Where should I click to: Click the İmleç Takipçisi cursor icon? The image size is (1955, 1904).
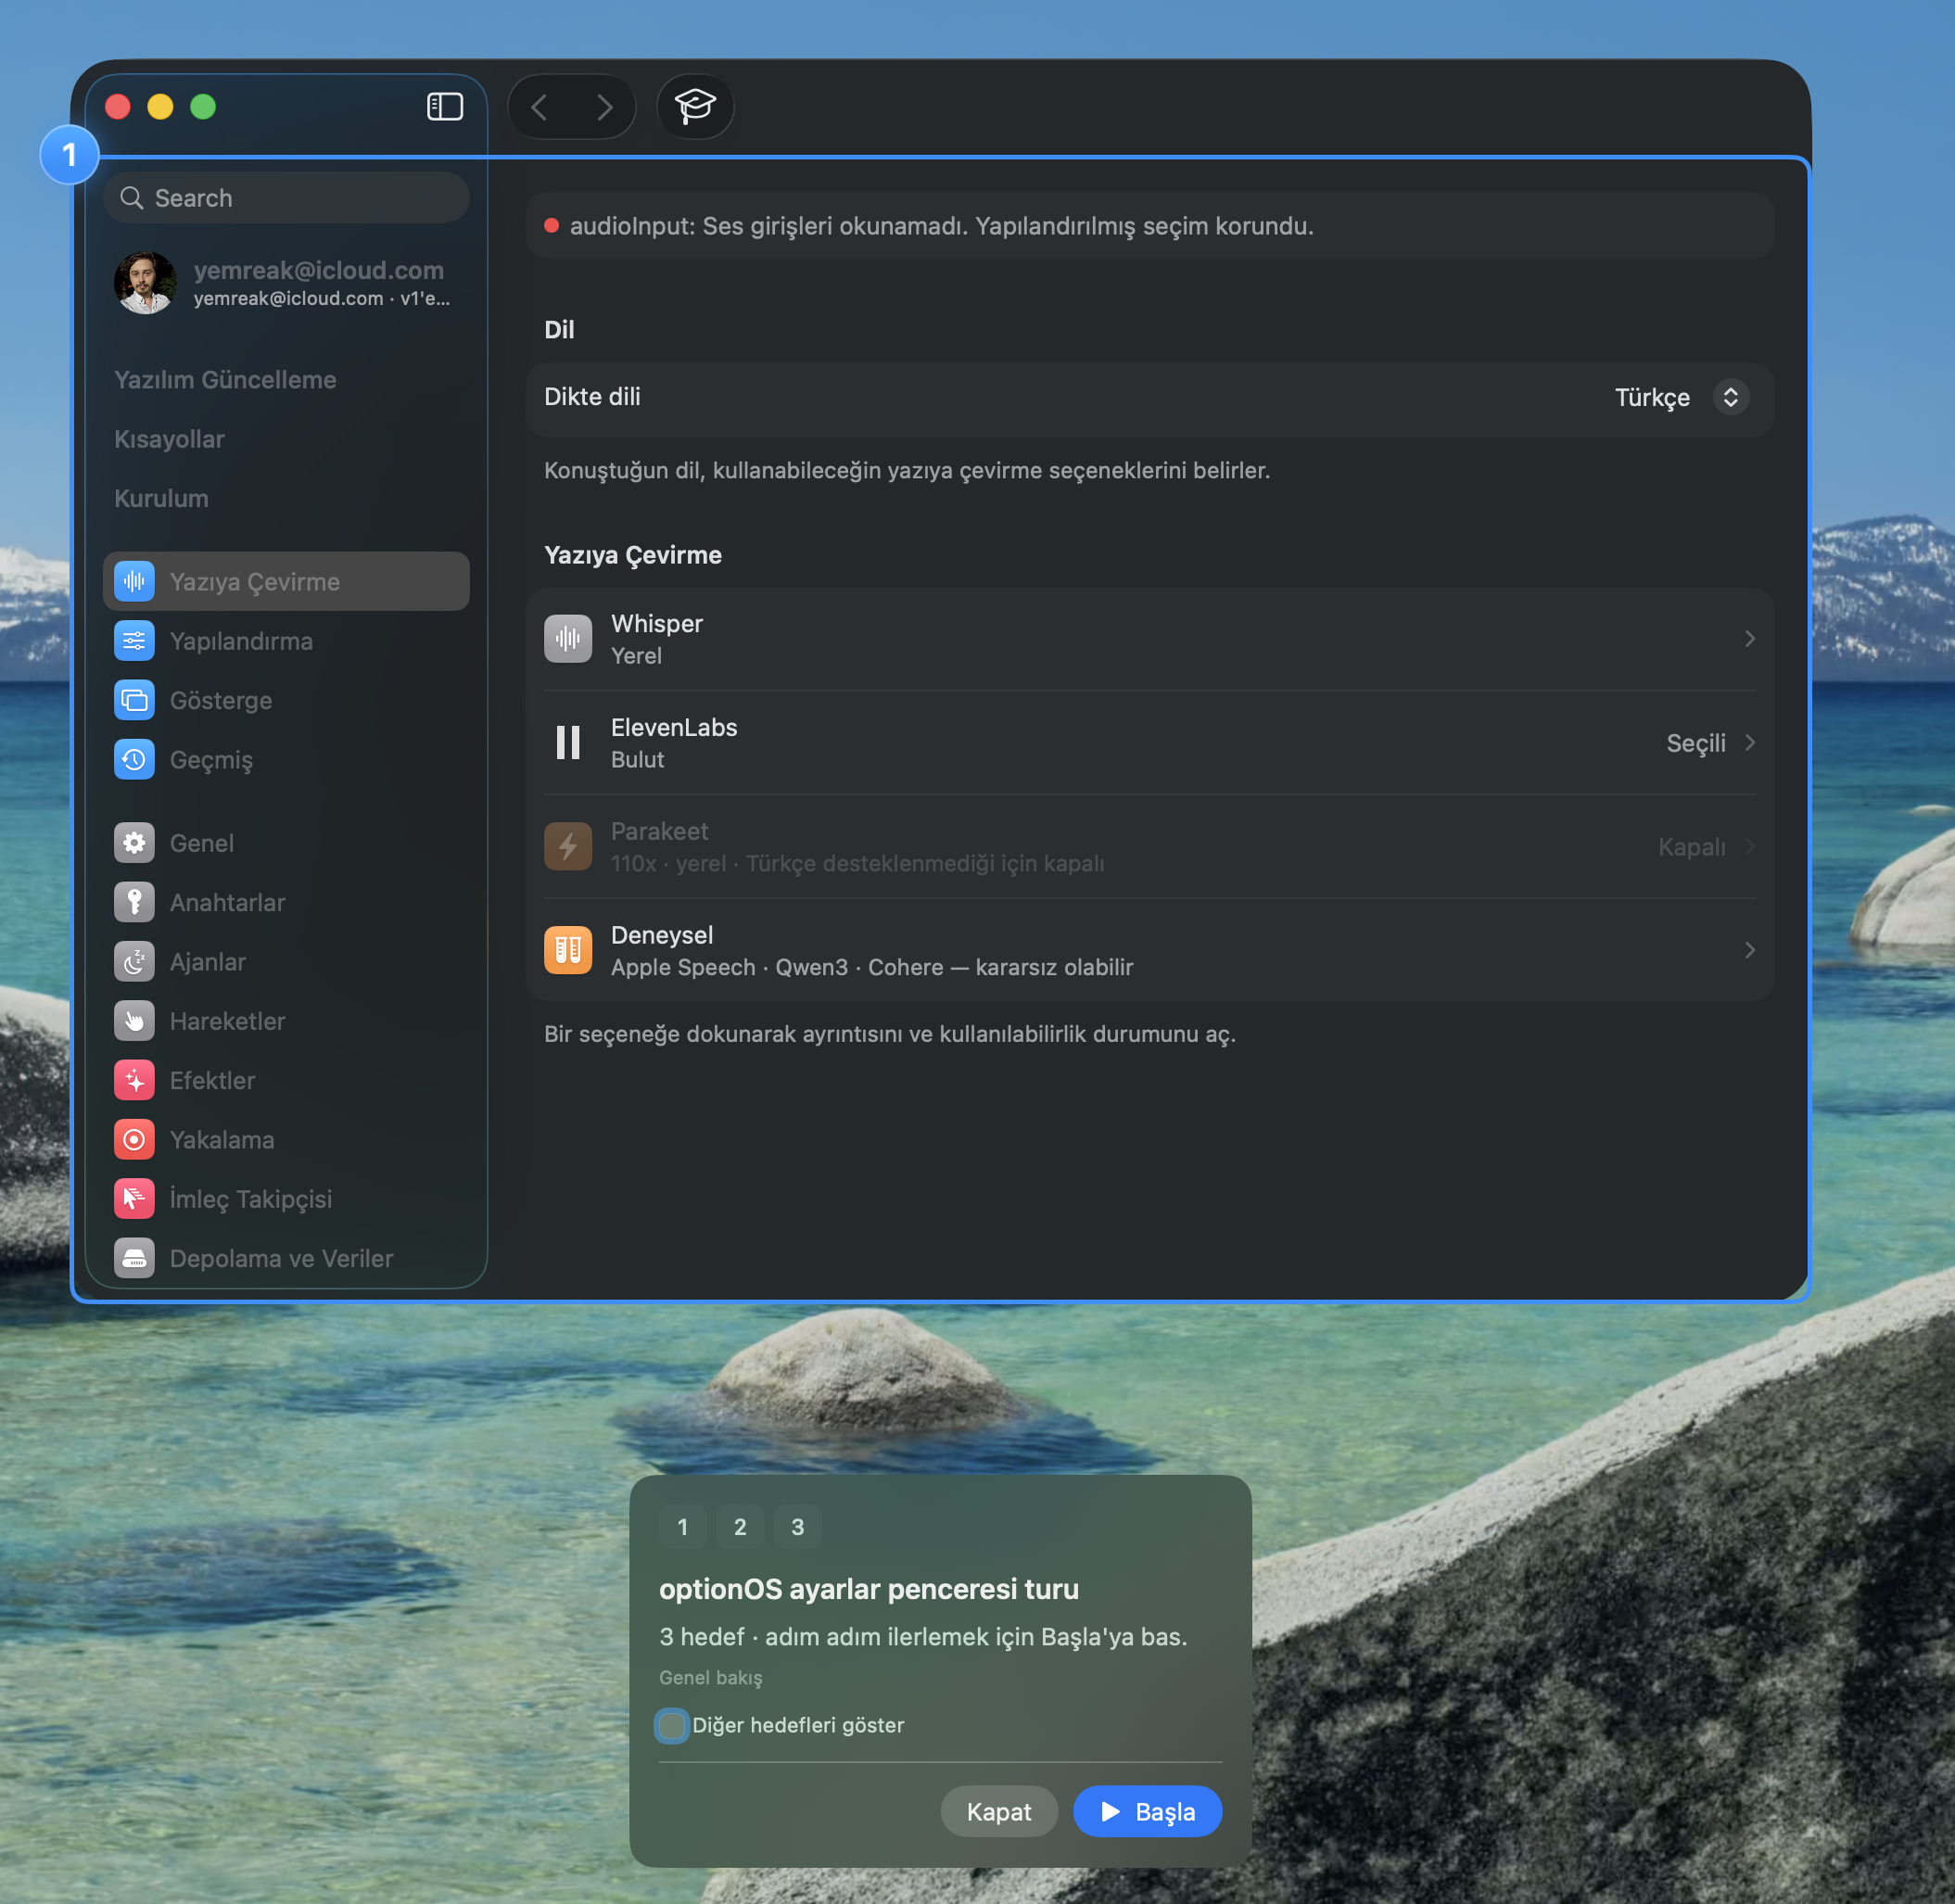[x=134, y=1199]
